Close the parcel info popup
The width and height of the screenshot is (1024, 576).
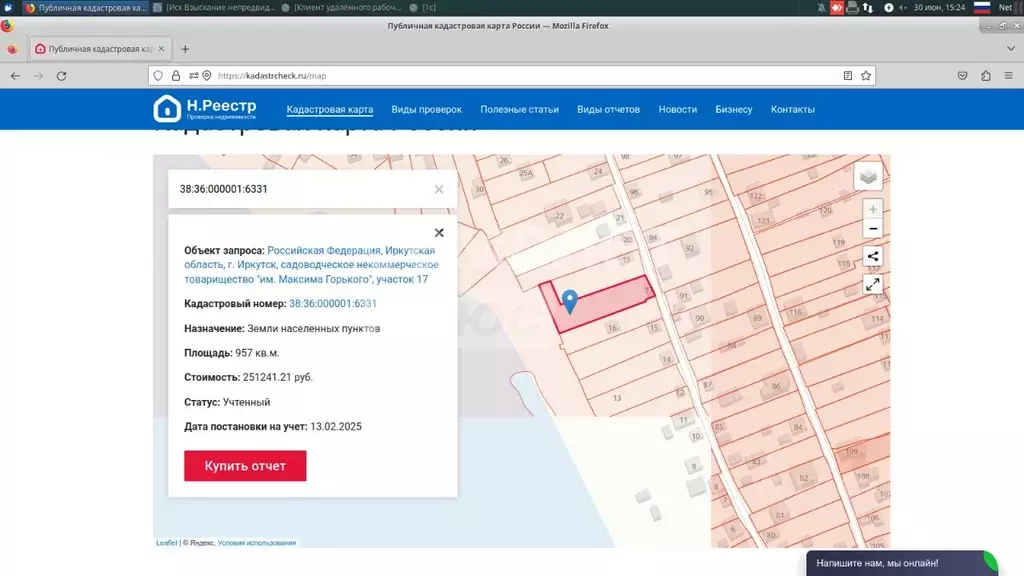(x=439, y=233)
